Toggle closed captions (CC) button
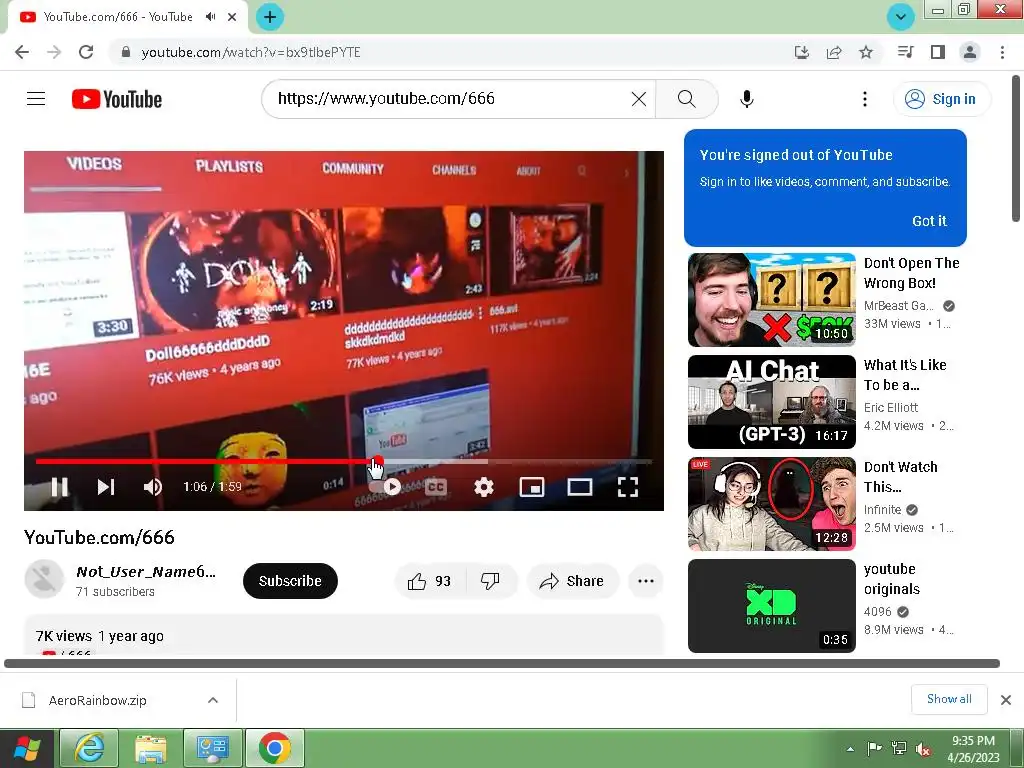 click(436, 487)
